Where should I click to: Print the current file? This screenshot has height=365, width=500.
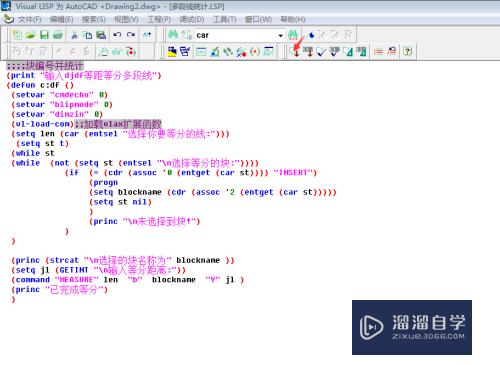[58, 35]
